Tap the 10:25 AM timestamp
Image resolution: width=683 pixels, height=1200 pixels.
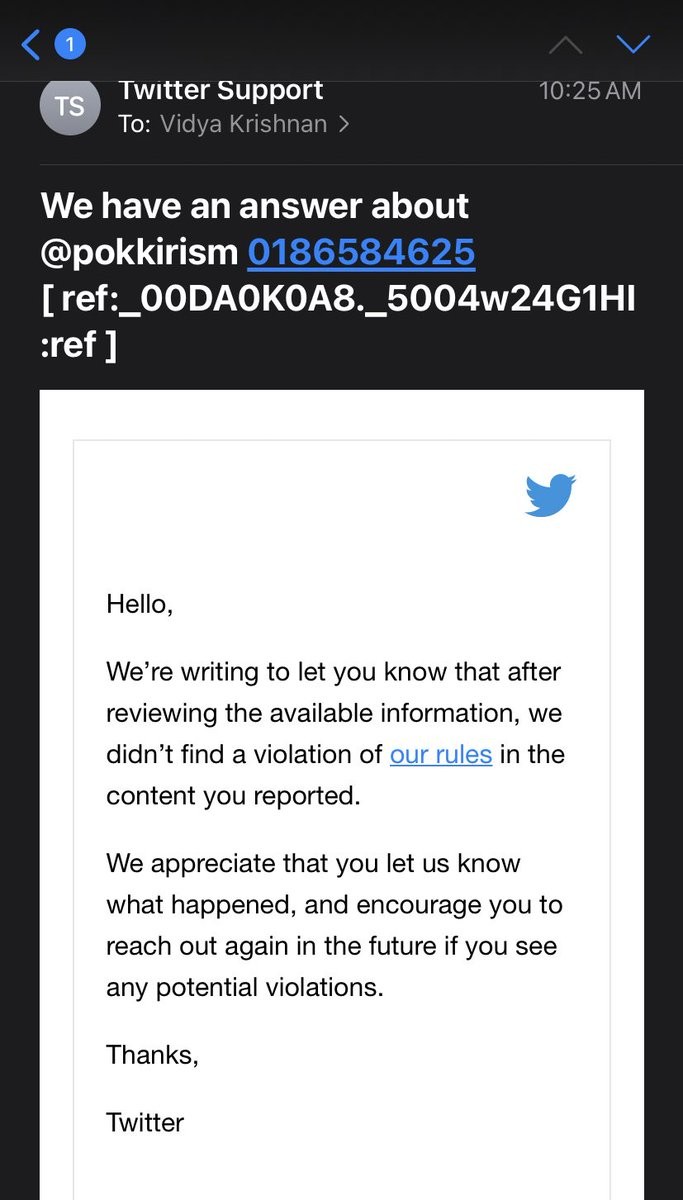coord(589,91)
